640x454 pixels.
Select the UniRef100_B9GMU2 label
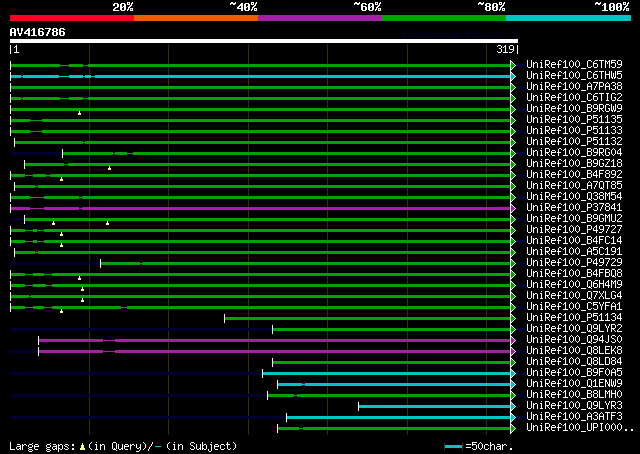tap(574, 219)
